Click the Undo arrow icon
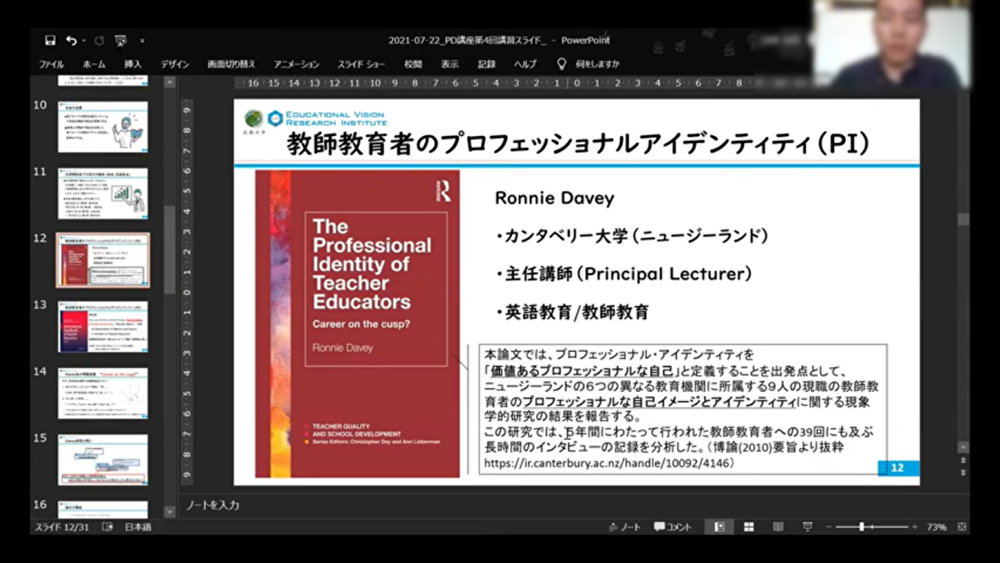Screen dimensions: 1000x563 [x=71, y=41]
